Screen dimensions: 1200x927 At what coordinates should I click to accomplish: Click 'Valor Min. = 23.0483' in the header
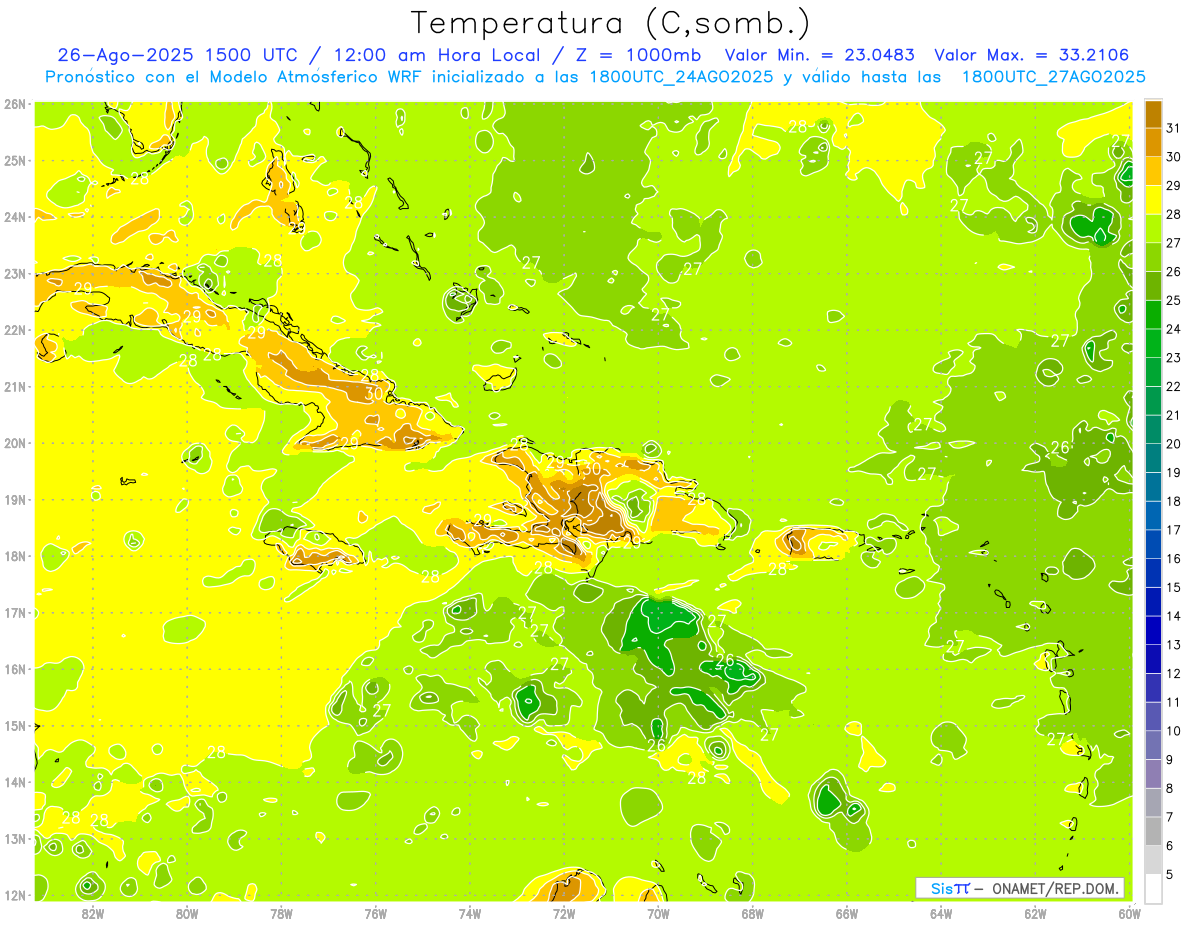point(822,55)
